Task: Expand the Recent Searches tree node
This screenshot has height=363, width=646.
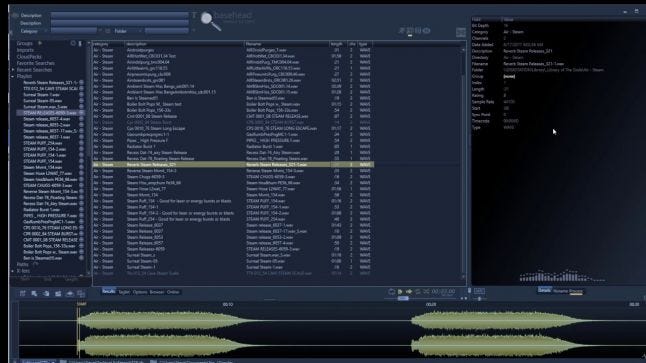Action: [13, 70]
